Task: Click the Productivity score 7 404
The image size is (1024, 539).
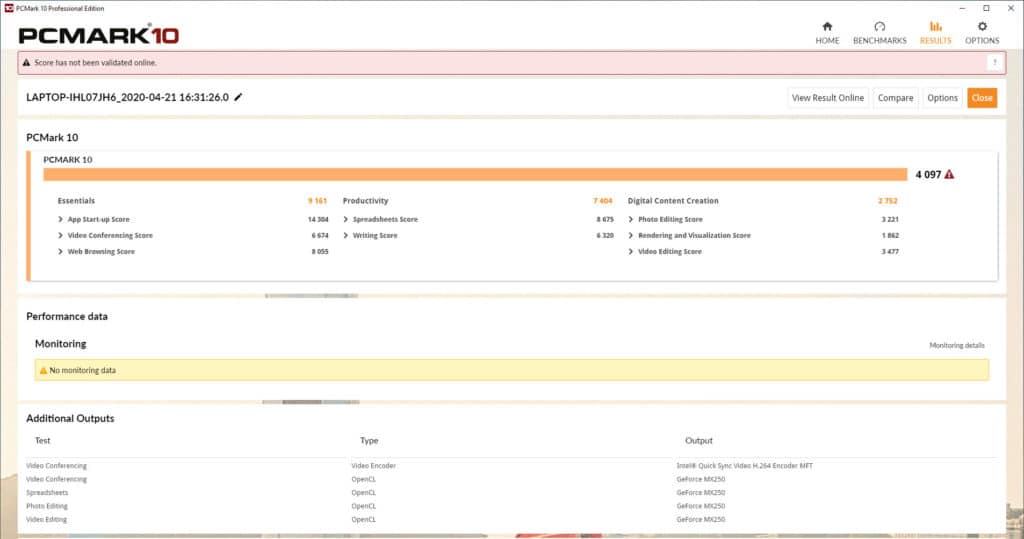Action: (x=603, y=201)
